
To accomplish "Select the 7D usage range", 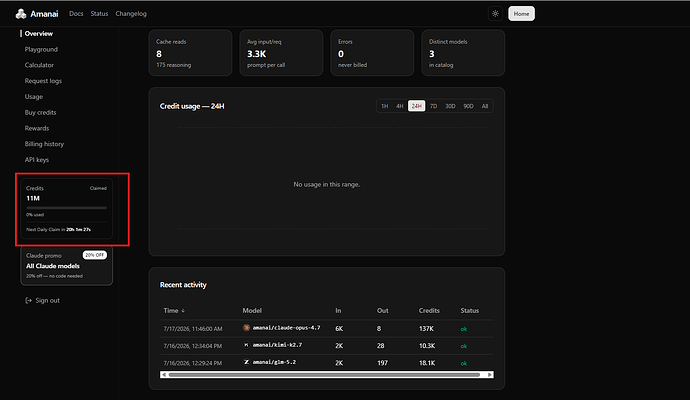I will pyautogui.click(x=433, y=106).
